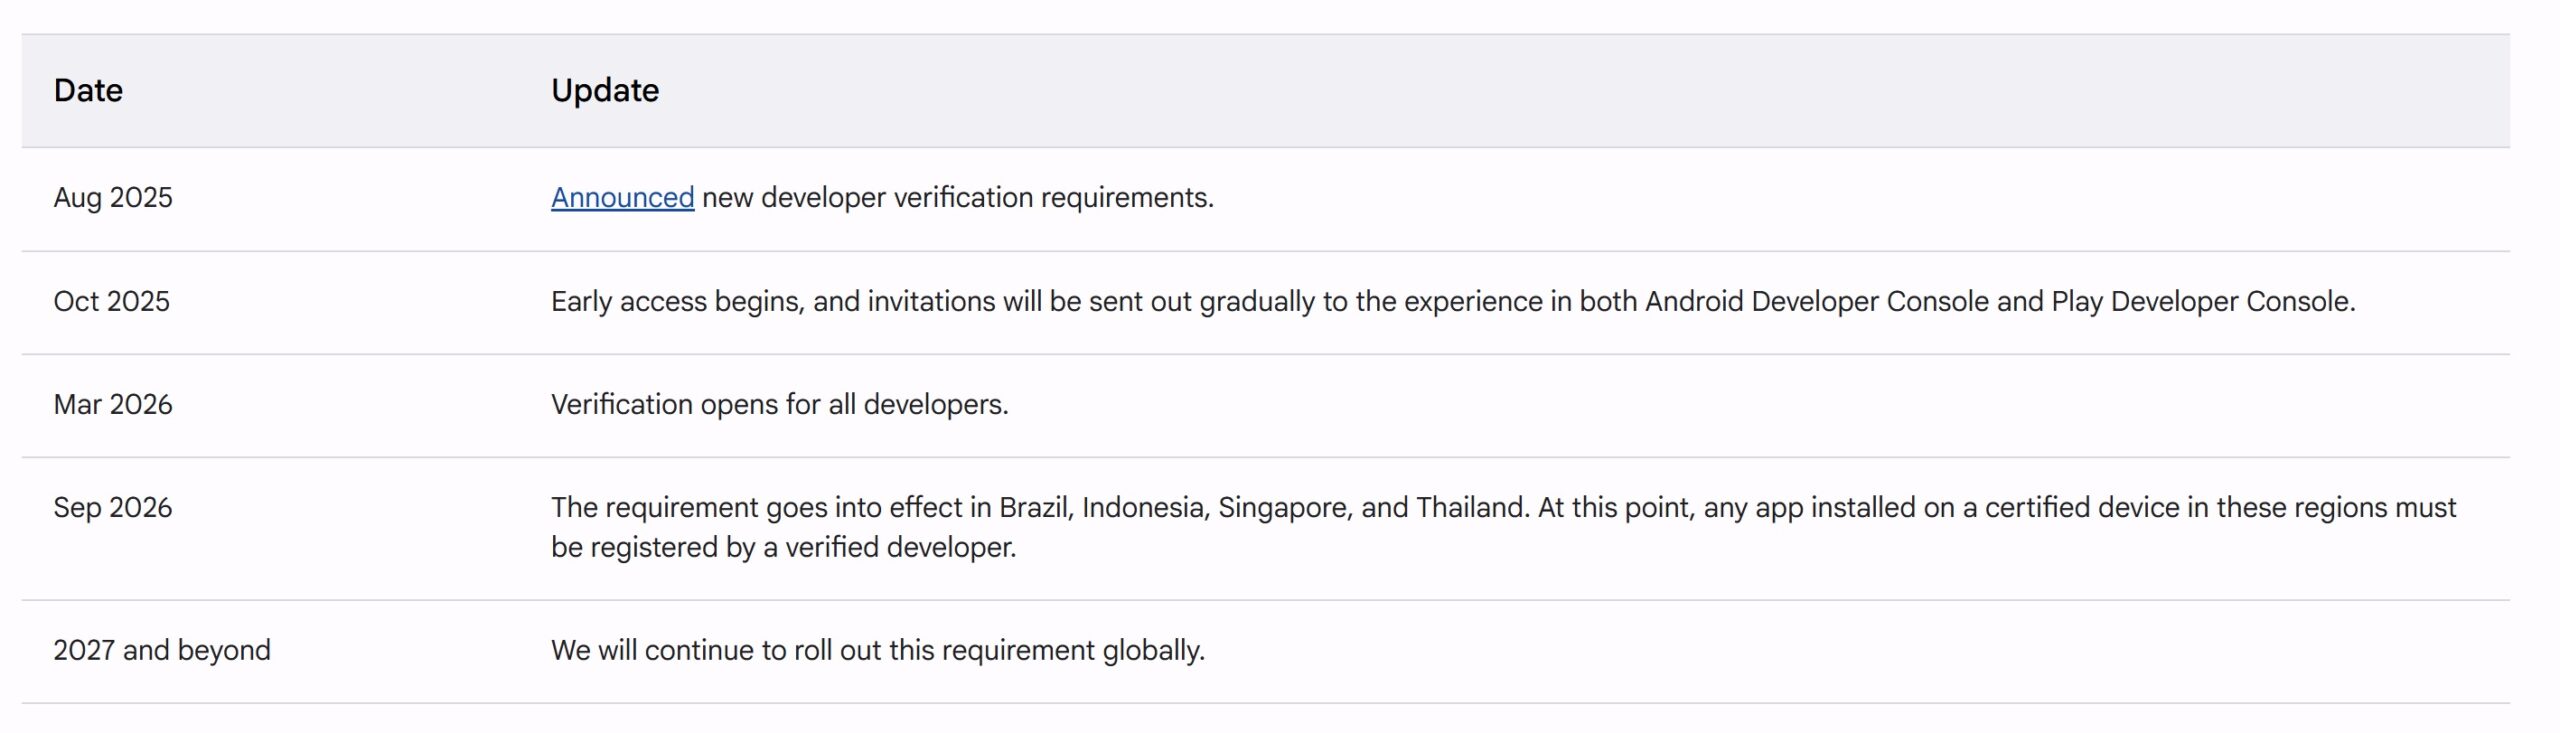Open the Announced hyperlink
Image resolution: width=2560 pixels, height=733 pixels.
pyautogui.click(x=622, y=198)
